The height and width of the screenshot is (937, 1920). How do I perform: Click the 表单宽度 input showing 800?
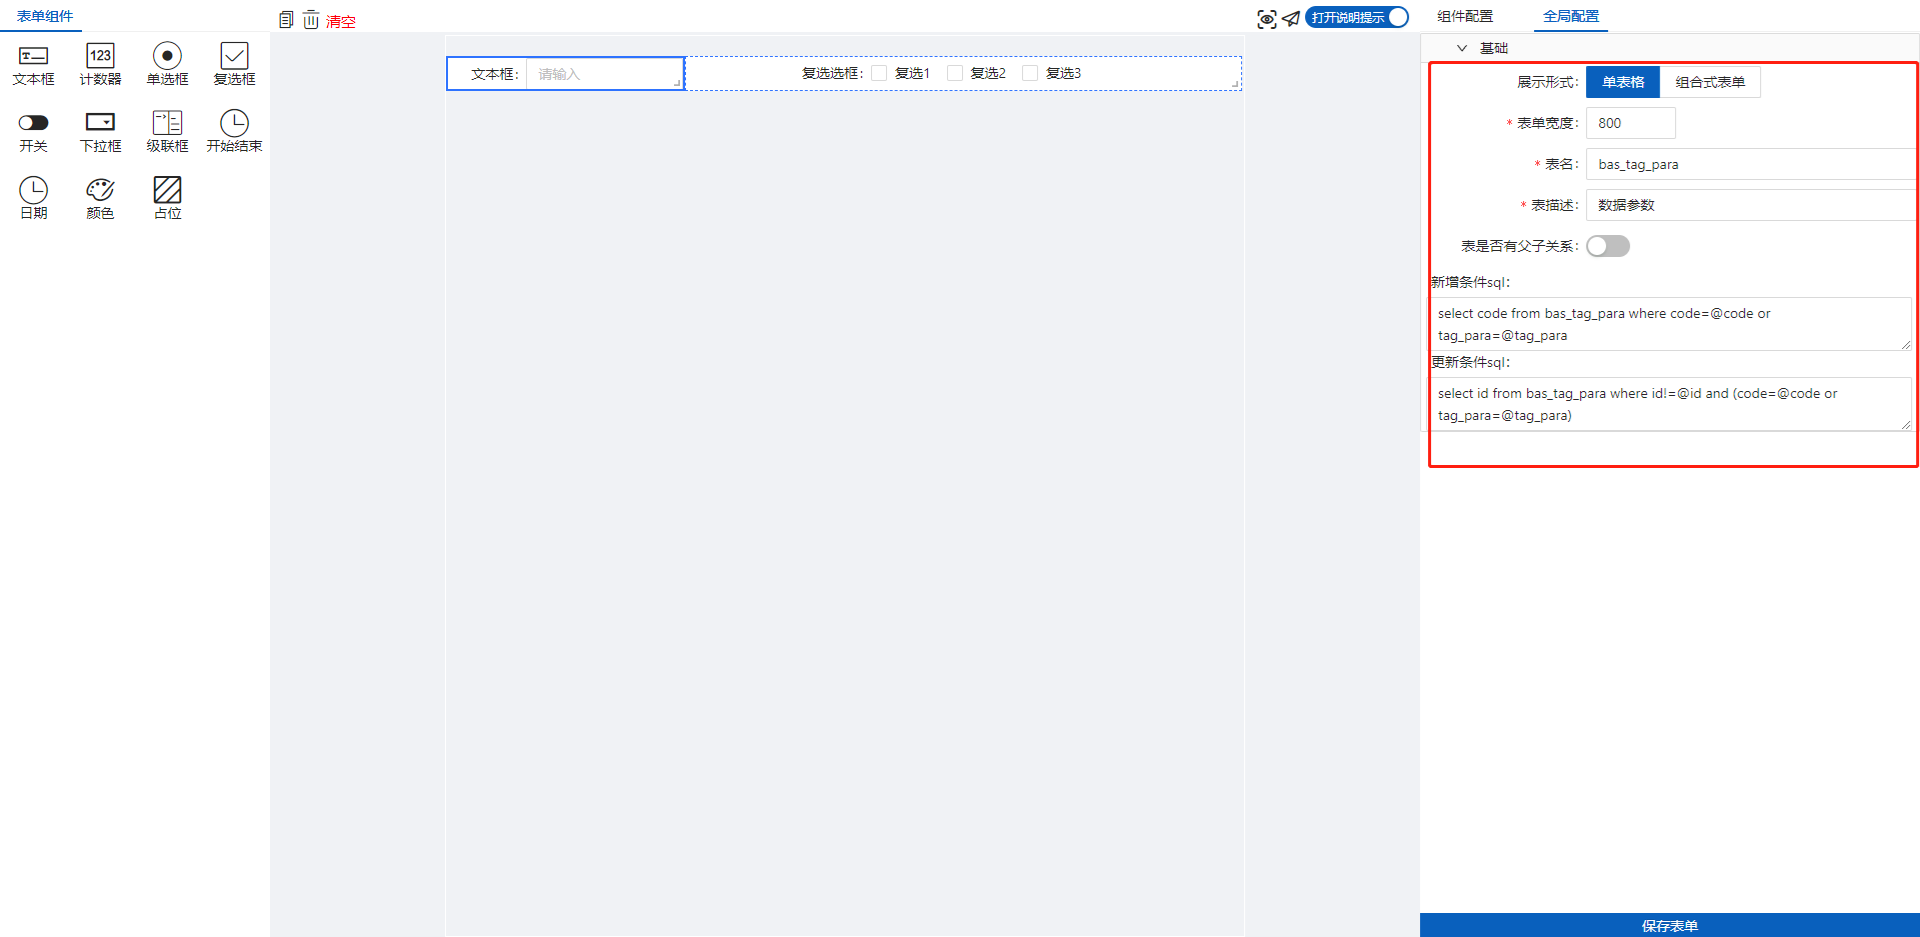pos(1630,123)
